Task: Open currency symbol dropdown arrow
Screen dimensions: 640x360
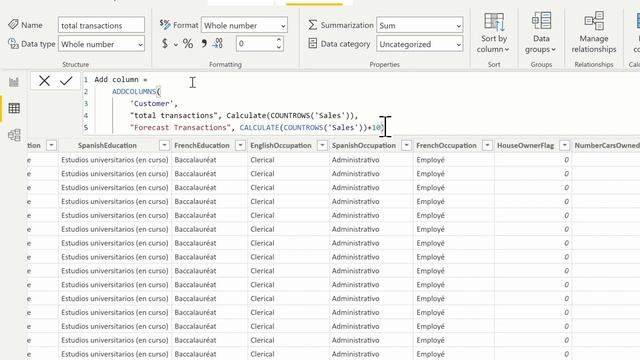Action: pyautogui.click(x=176, y=44)
